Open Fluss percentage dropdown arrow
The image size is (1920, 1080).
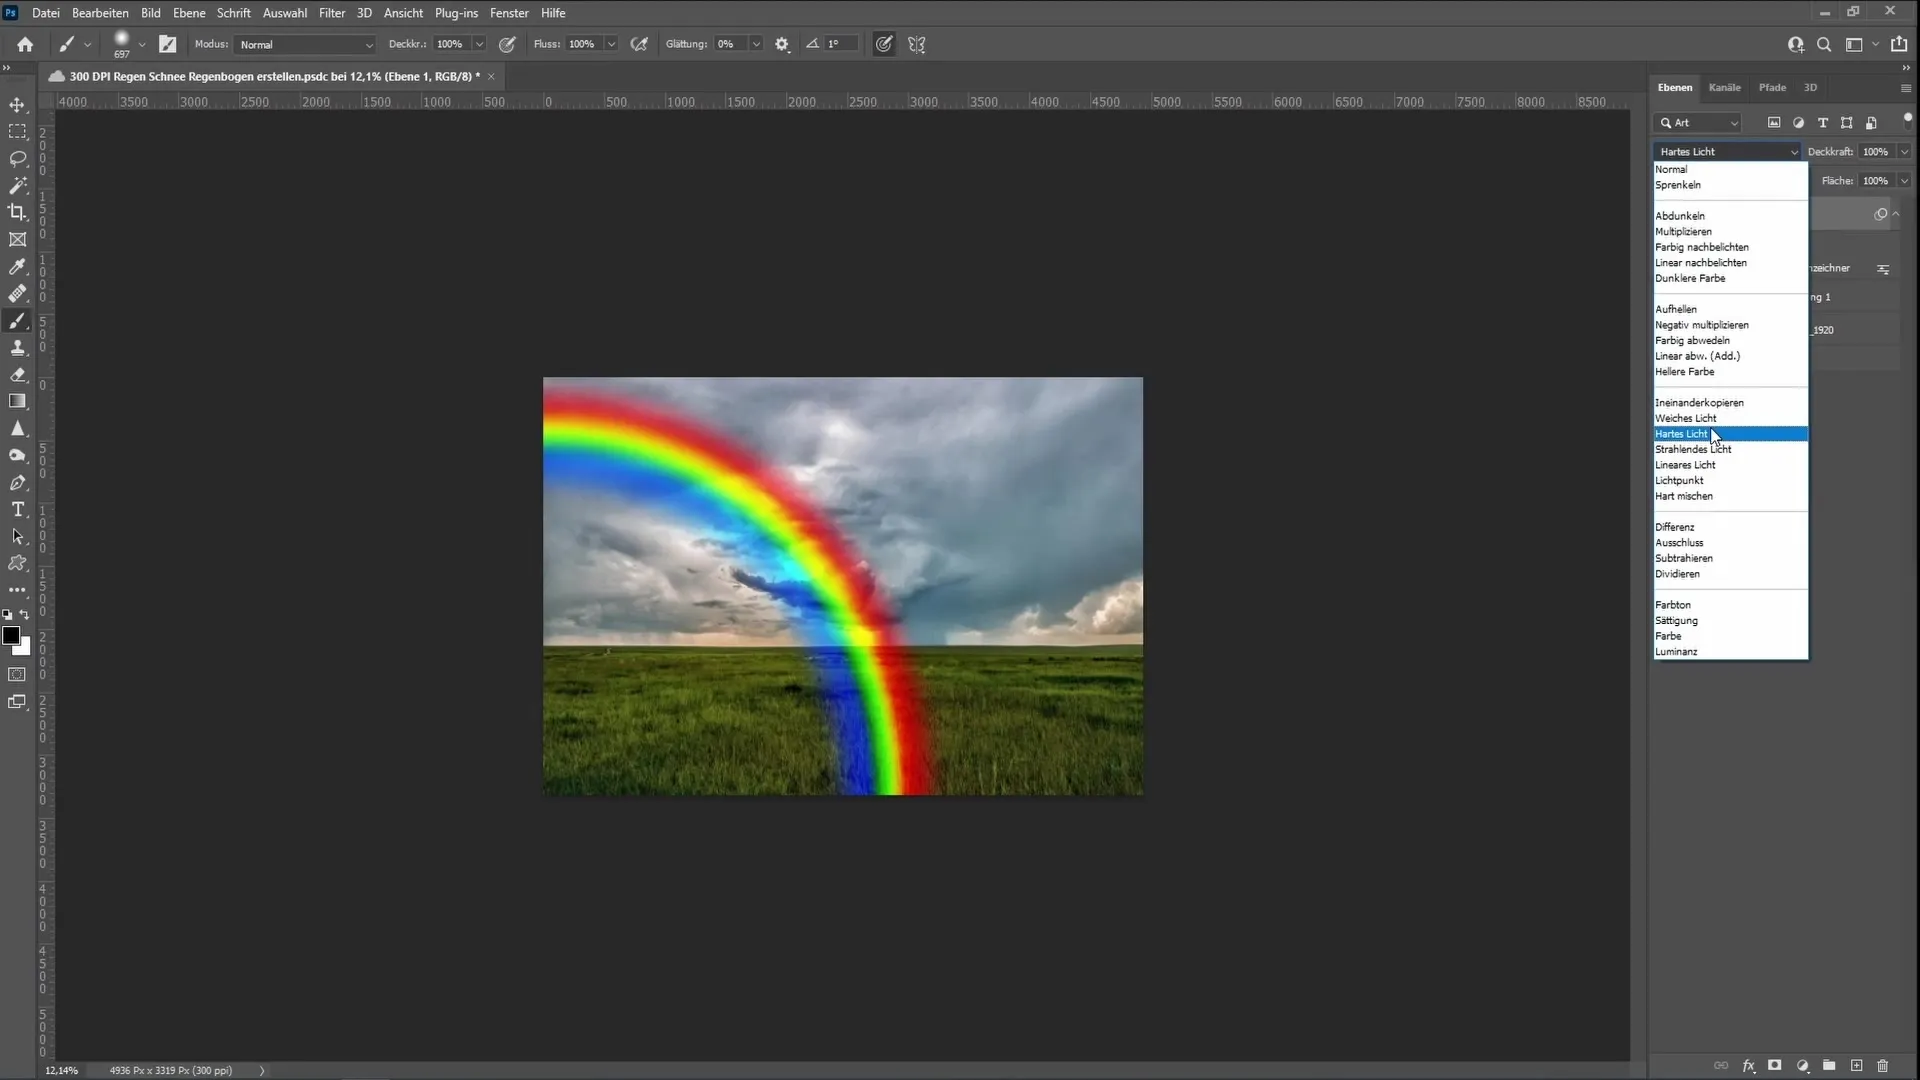[611, 44]
